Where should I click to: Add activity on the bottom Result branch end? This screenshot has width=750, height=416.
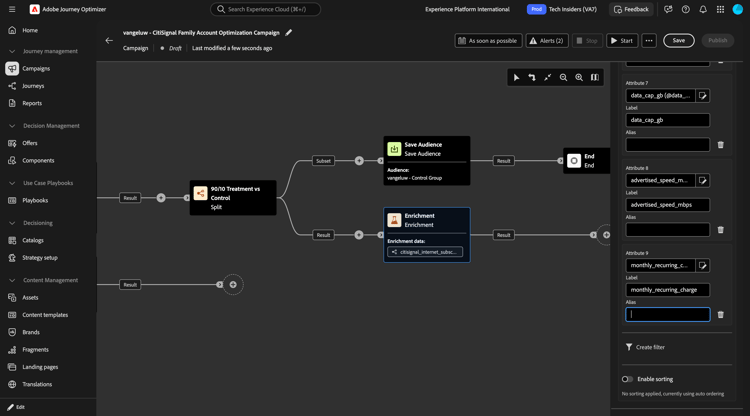(x=233, y=285)
